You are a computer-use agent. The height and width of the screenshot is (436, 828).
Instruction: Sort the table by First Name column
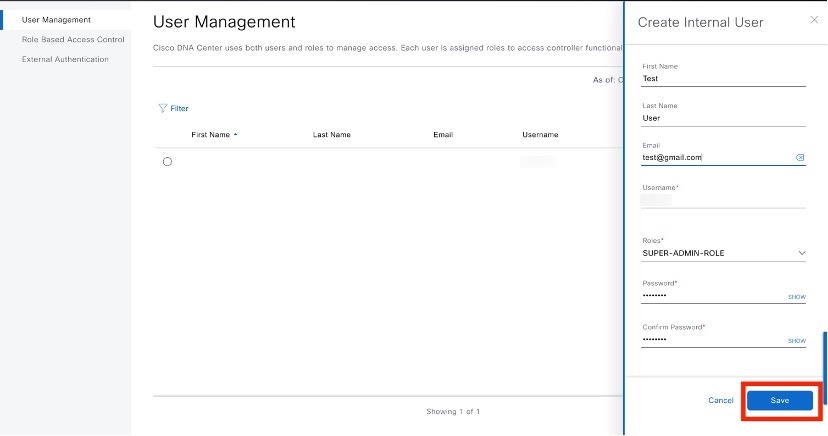click(x=214, y=135)
